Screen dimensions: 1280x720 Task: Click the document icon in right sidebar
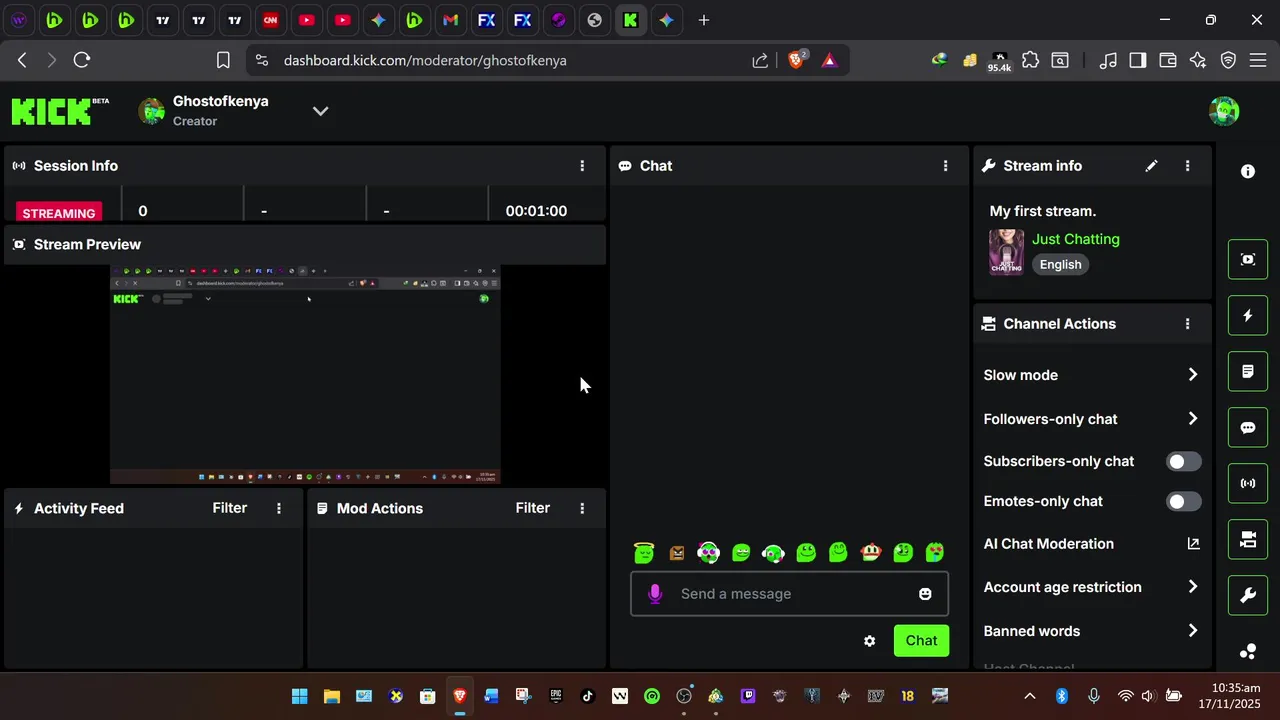pyautogui.click(x=1248, y=371)
